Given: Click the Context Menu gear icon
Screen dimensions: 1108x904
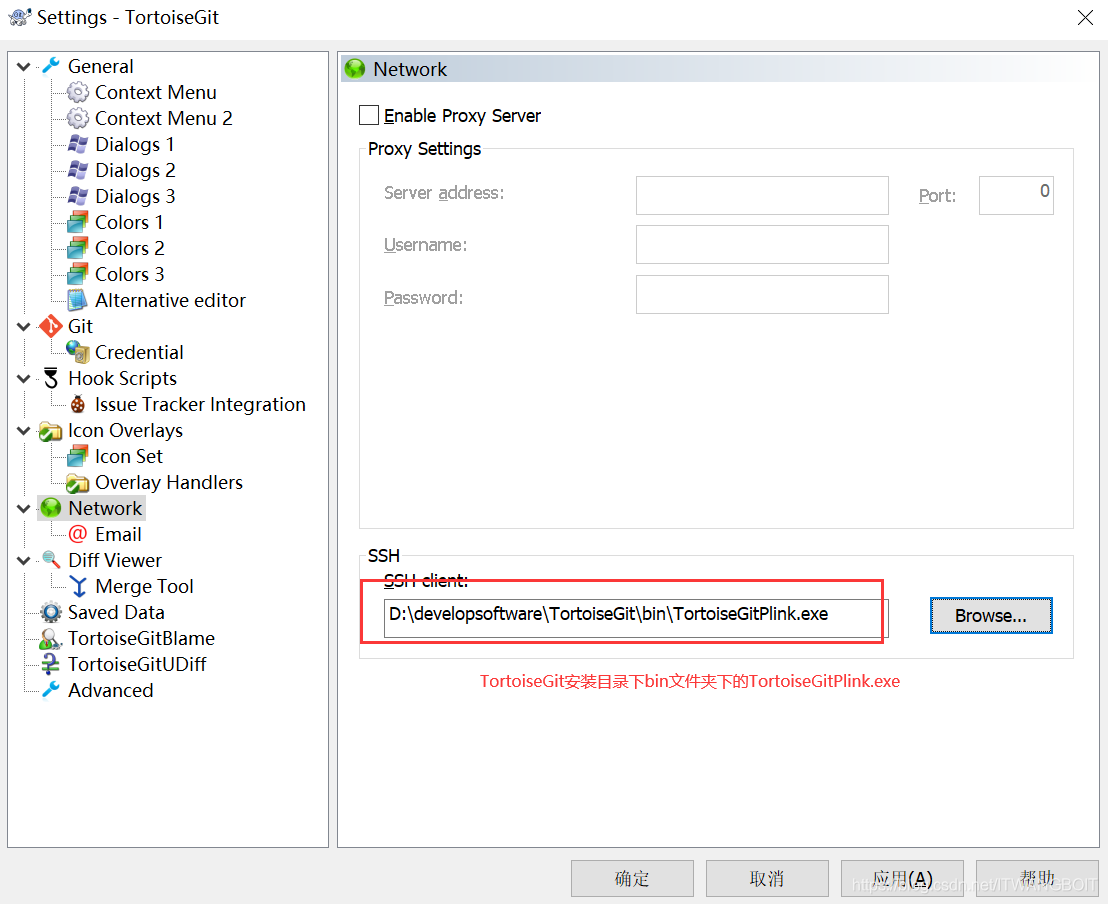Looking at the screenshot, I should 78,92.
